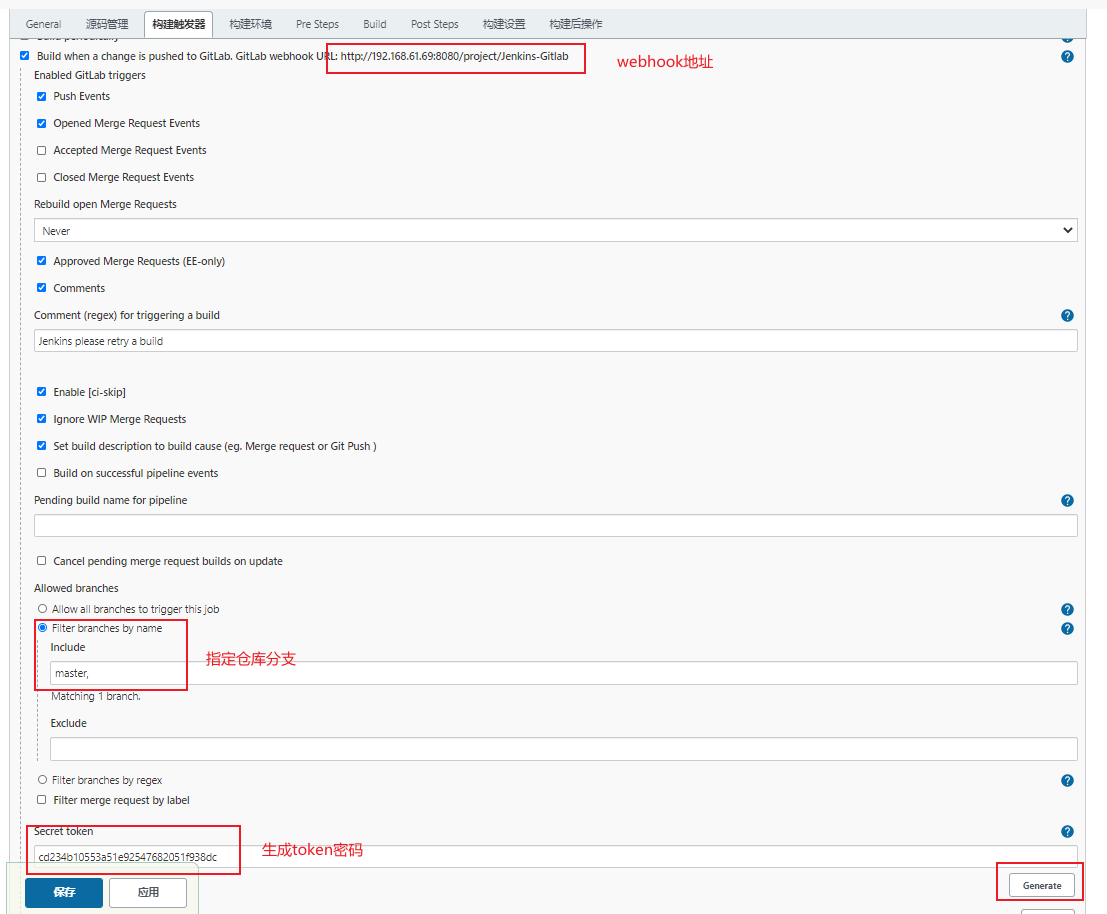
Task: Focus the Secret token field
Action: click(x=556, y=857)
